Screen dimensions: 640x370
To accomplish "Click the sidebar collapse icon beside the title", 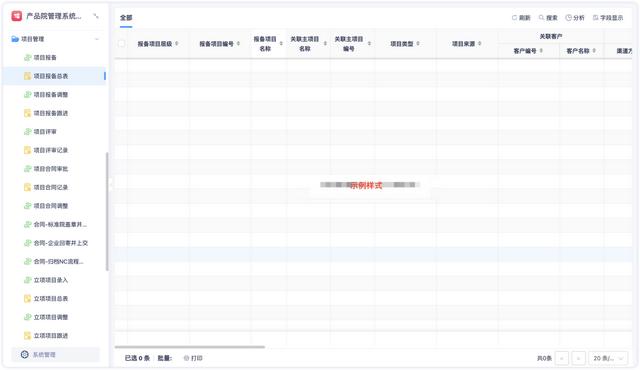I will coord(96,16).
